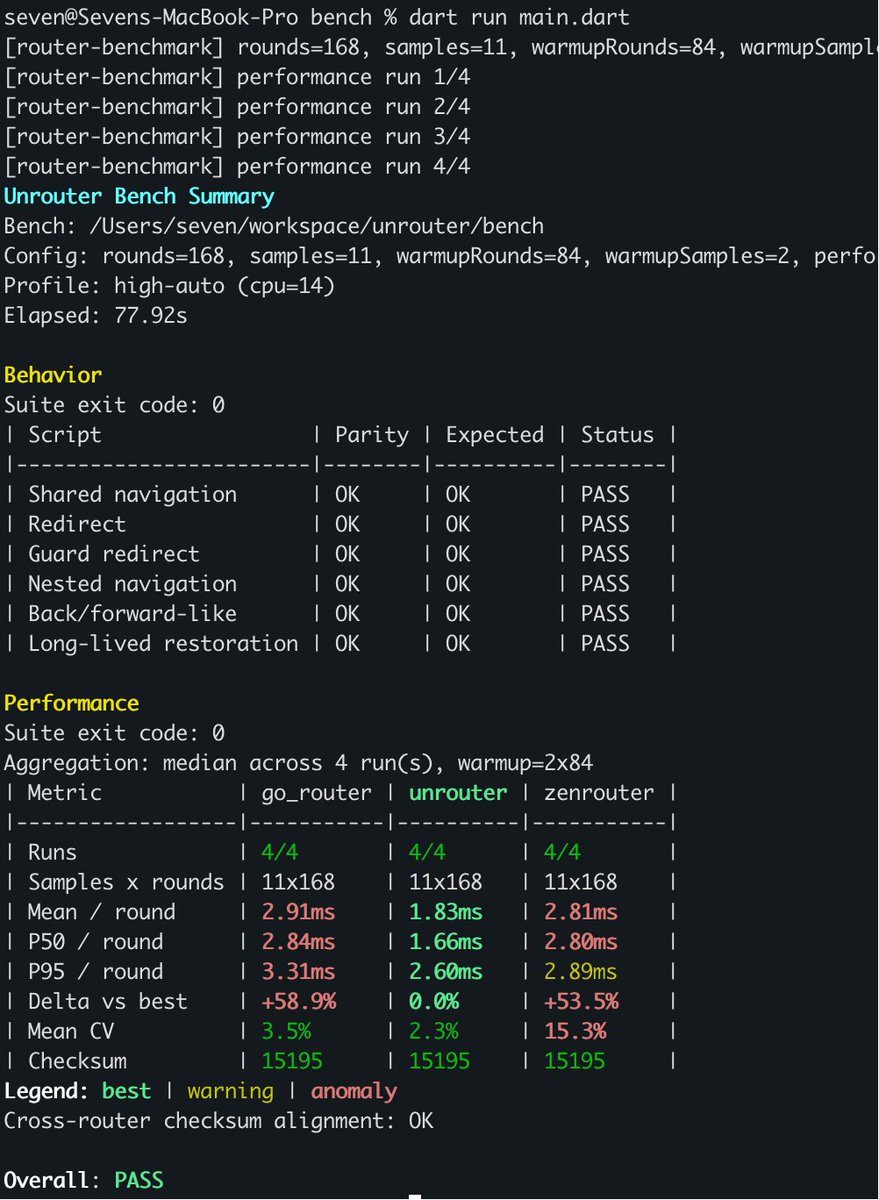Click the 'go_router' column header
This screenshot has height=1200, width=879.
point(316,793)
